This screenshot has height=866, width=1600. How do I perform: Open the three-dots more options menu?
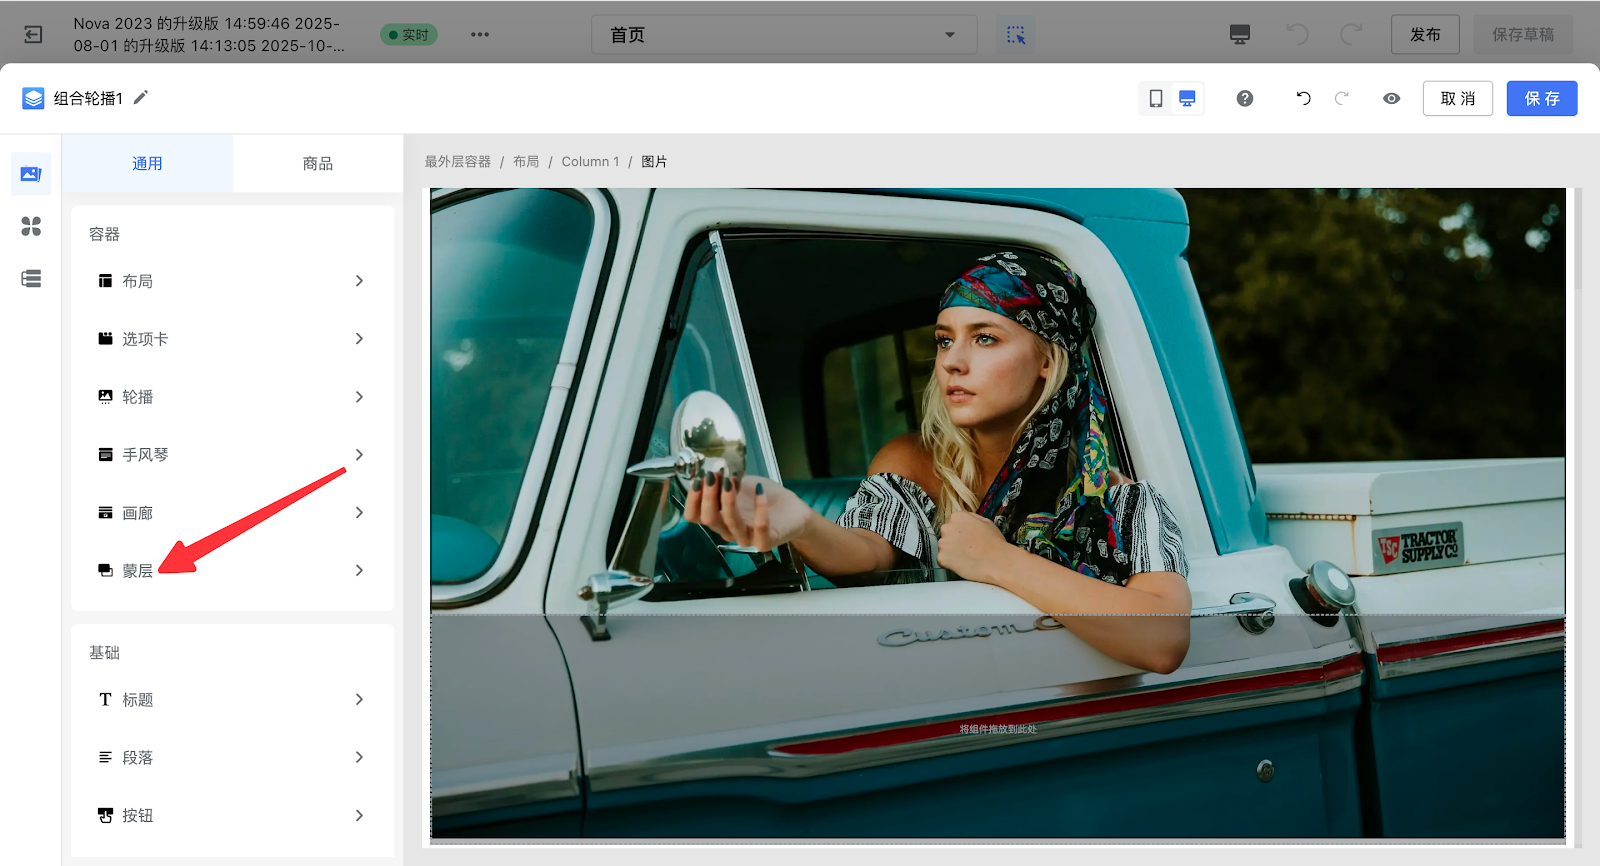(480, 35)
